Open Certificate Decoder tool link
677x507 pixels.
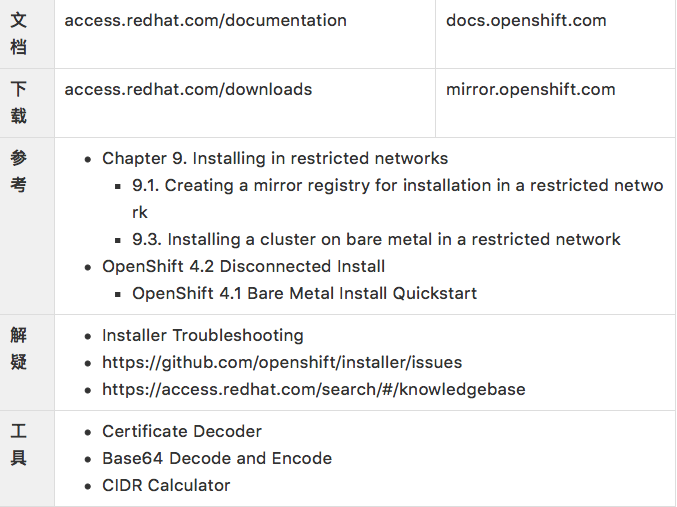(182, 431)
